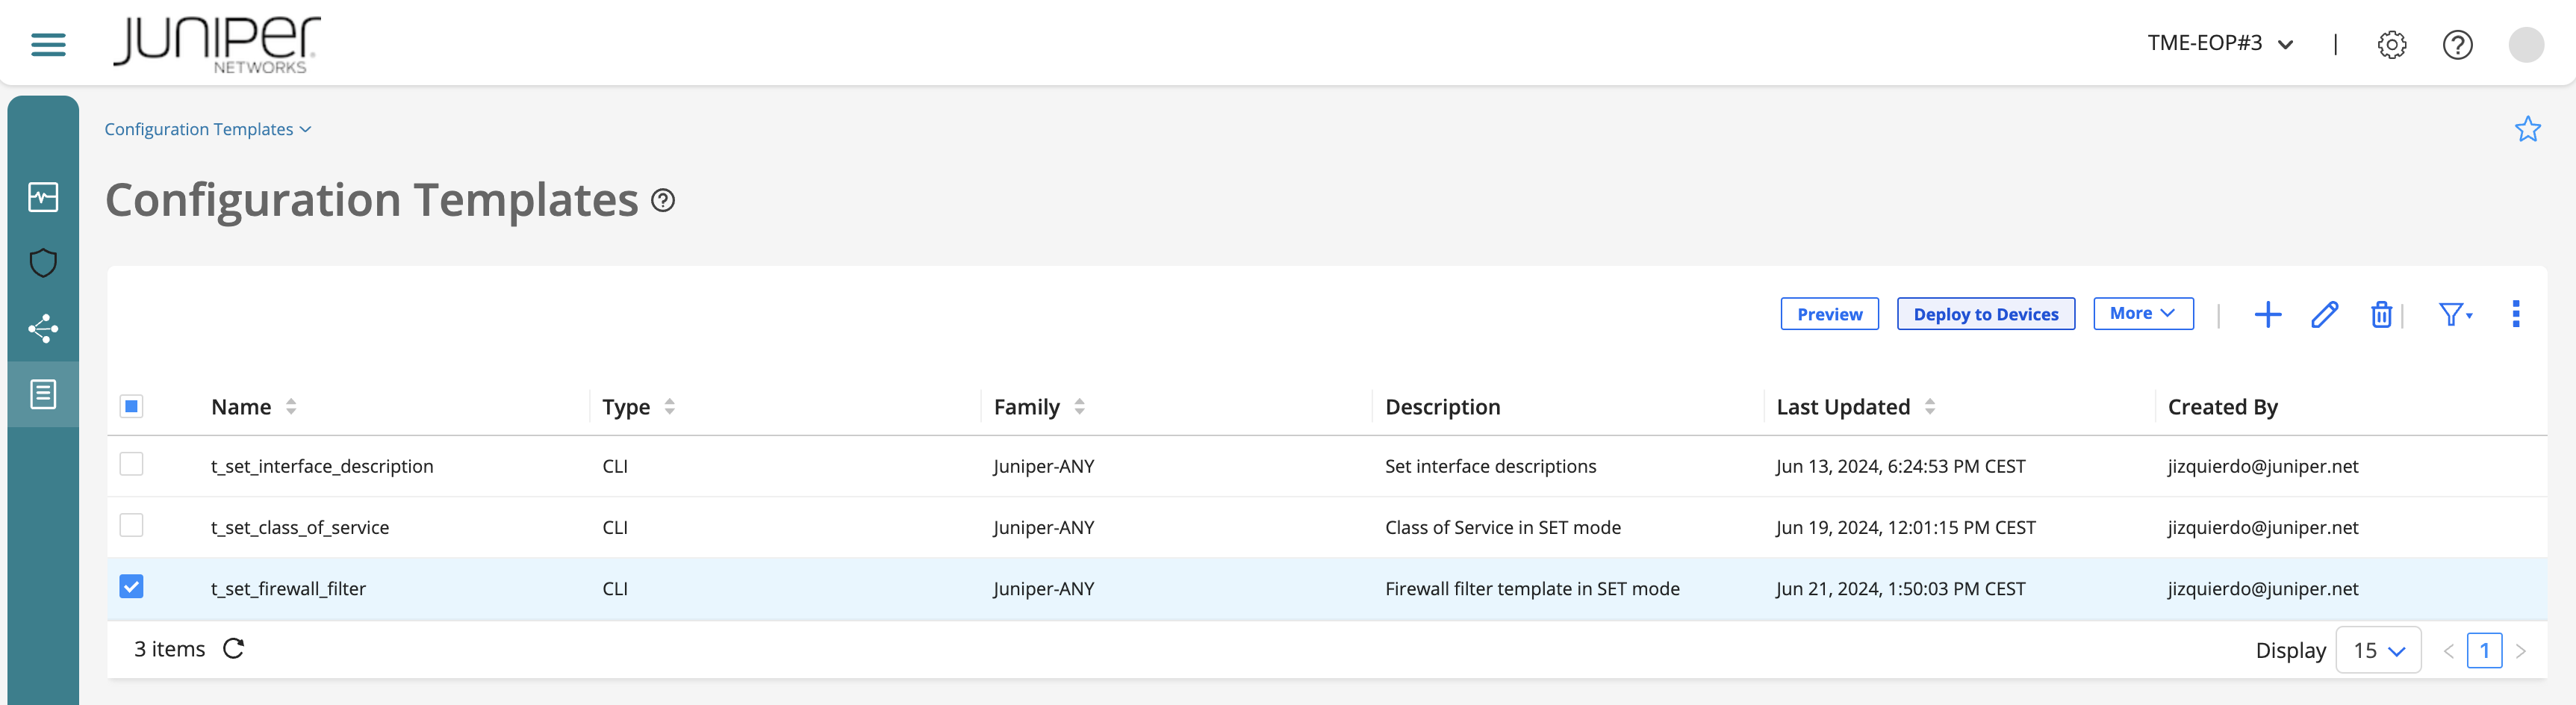Delete selected template via the trash icon
The image size is (2576, 705).
2381,314
